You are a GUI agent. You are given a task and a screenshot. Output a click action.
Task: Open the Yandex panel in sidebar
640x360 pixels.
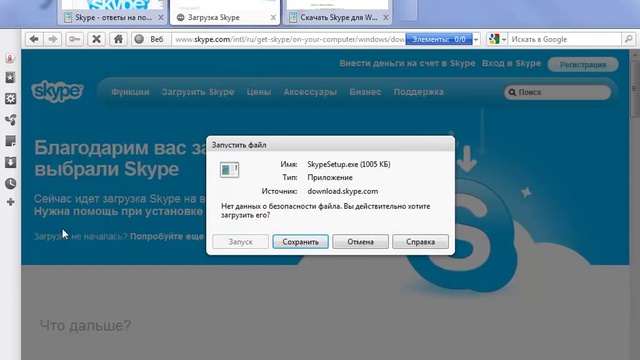[x=11, y=58]
